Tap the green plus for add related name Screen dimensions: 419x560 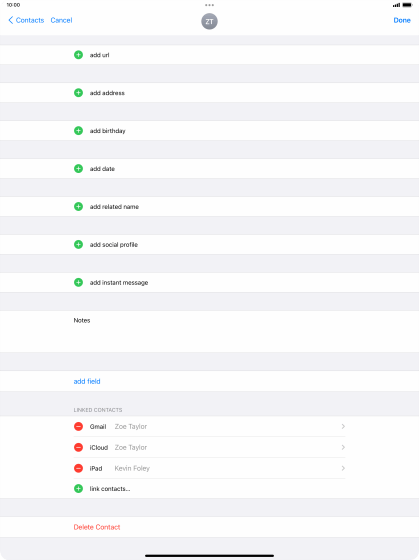point(78,206)
